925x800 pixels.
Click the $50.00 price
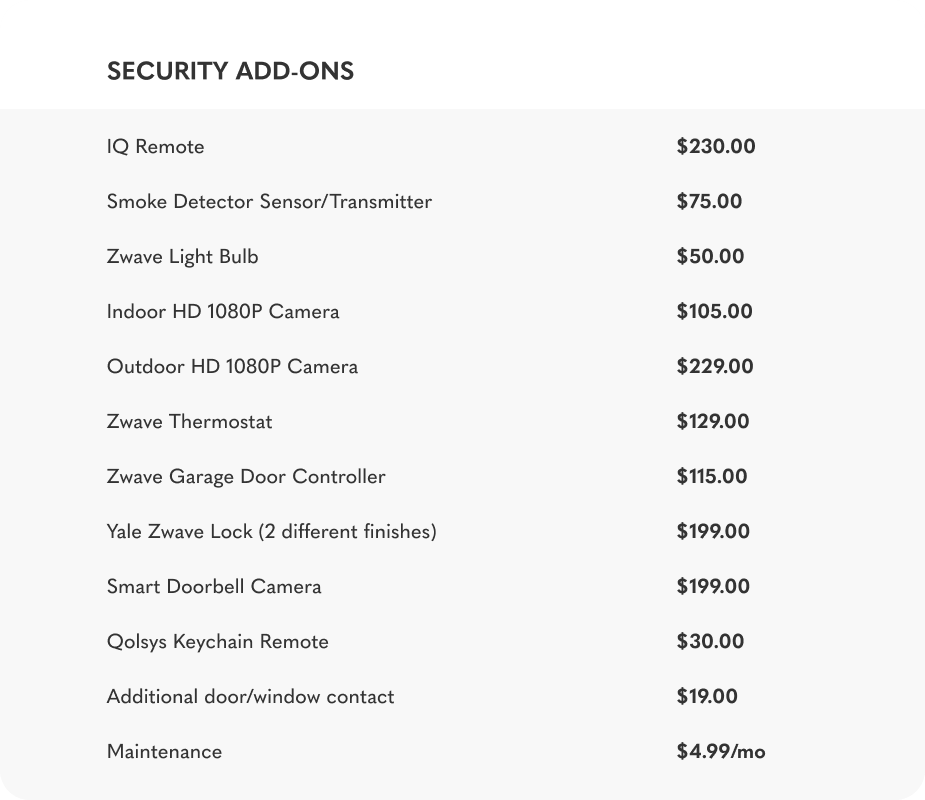click(710, 256)
